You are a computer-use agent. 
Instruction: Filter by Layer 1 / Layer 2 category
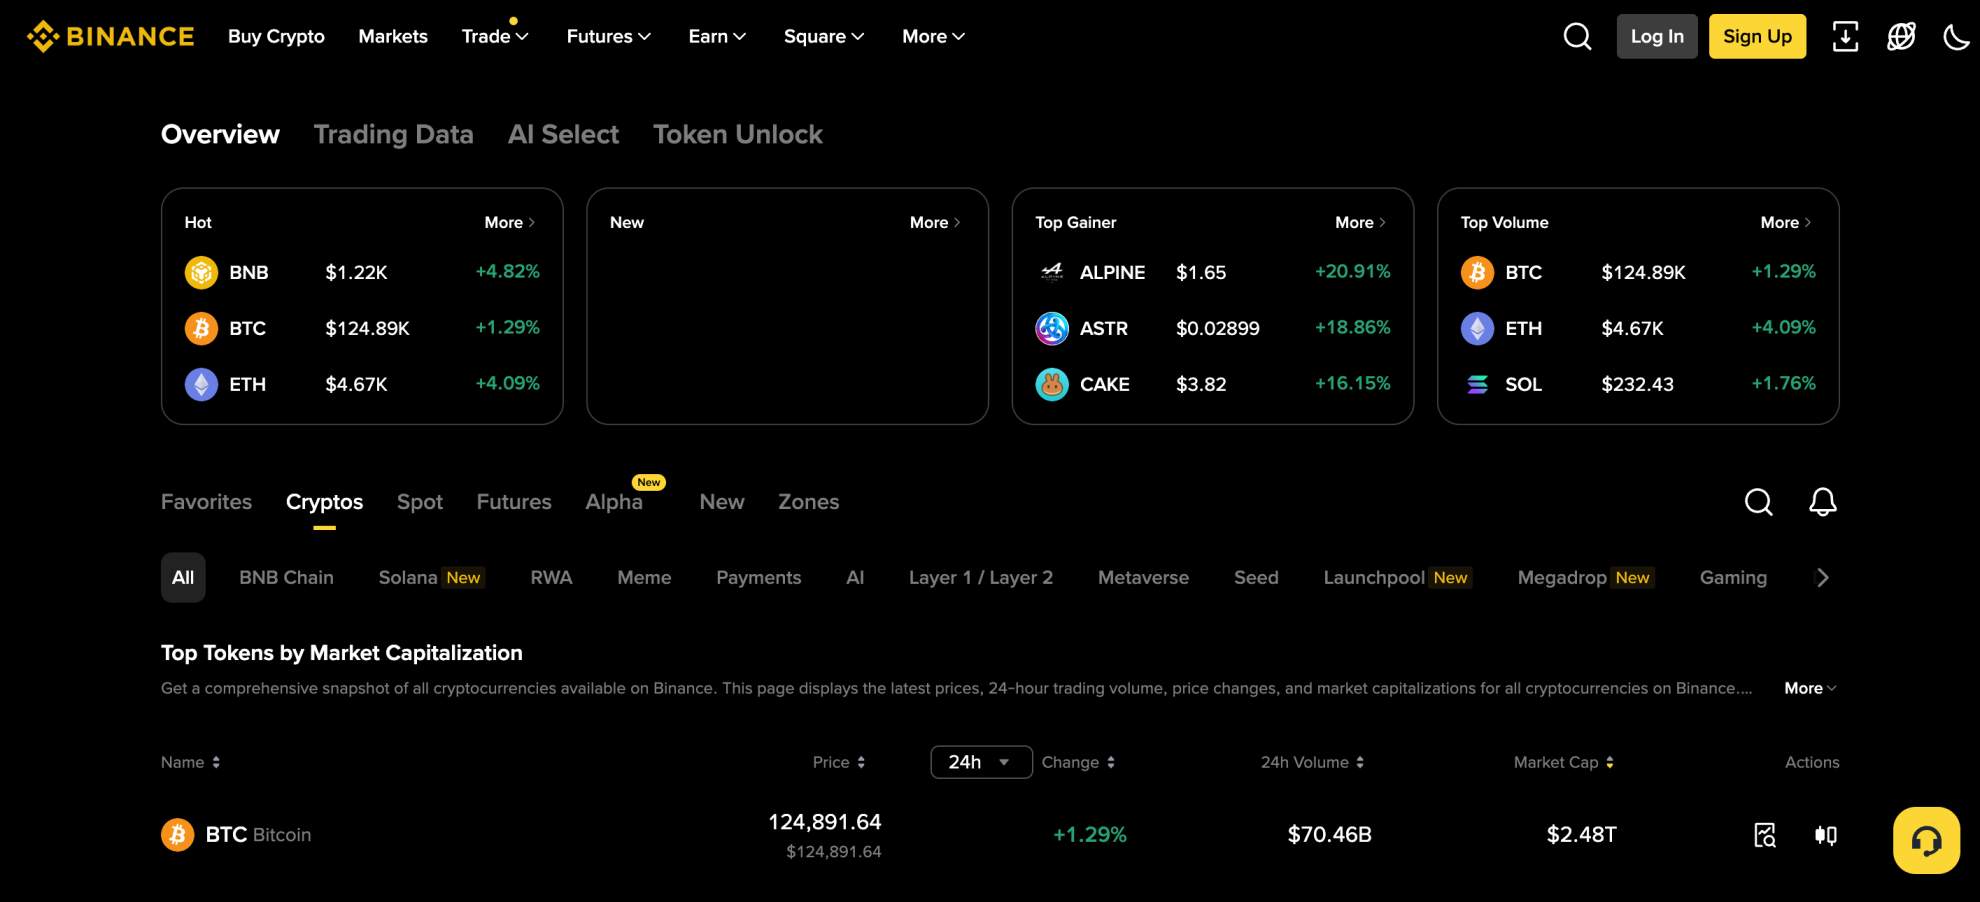[981, 578]
